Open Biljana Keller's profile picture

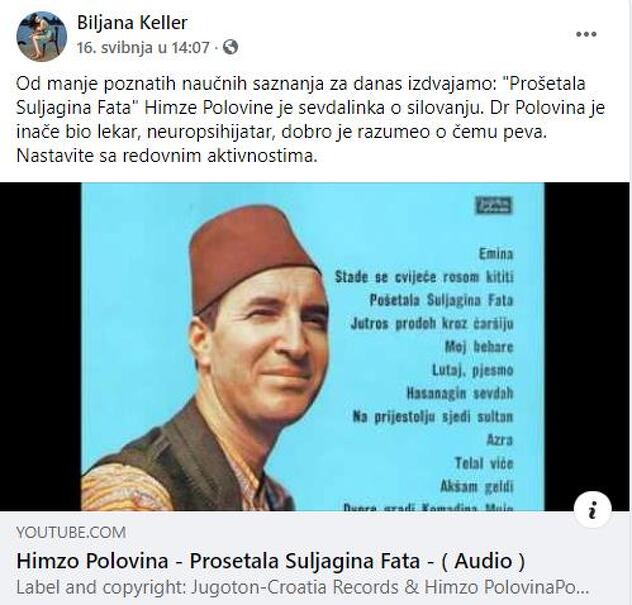click(42, 36)
